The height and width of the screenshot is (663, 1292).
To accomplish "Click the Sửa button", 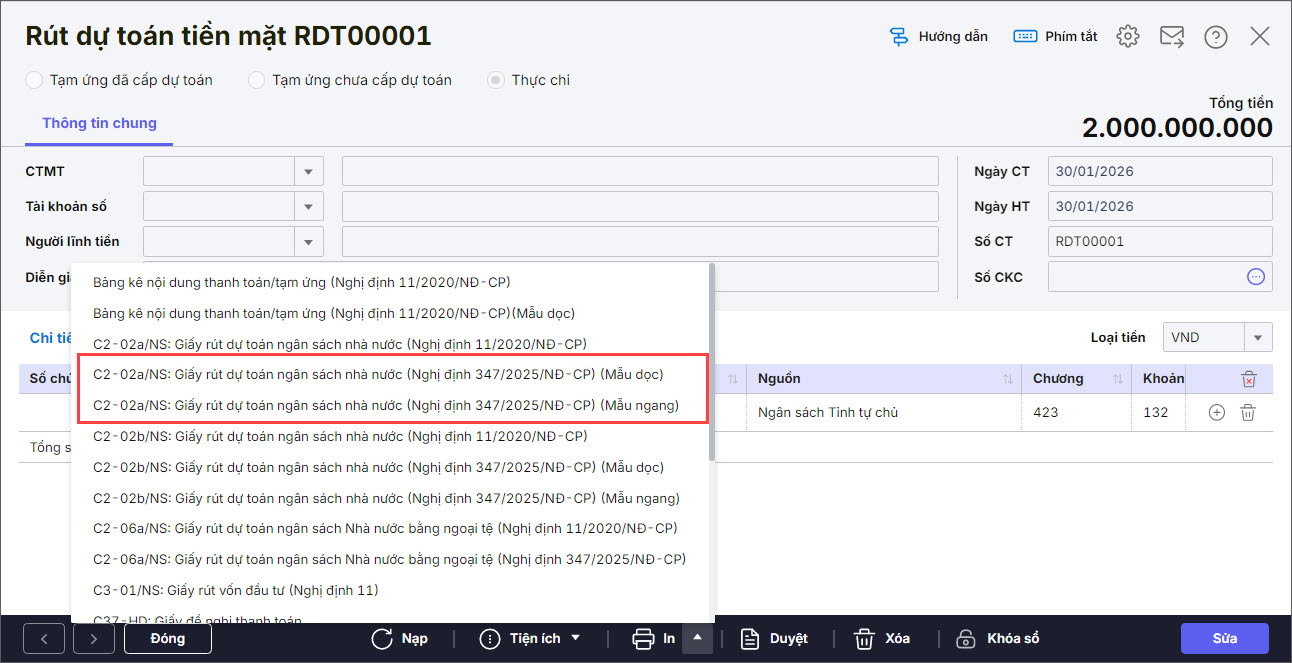I will click(x=1224, y=639).
